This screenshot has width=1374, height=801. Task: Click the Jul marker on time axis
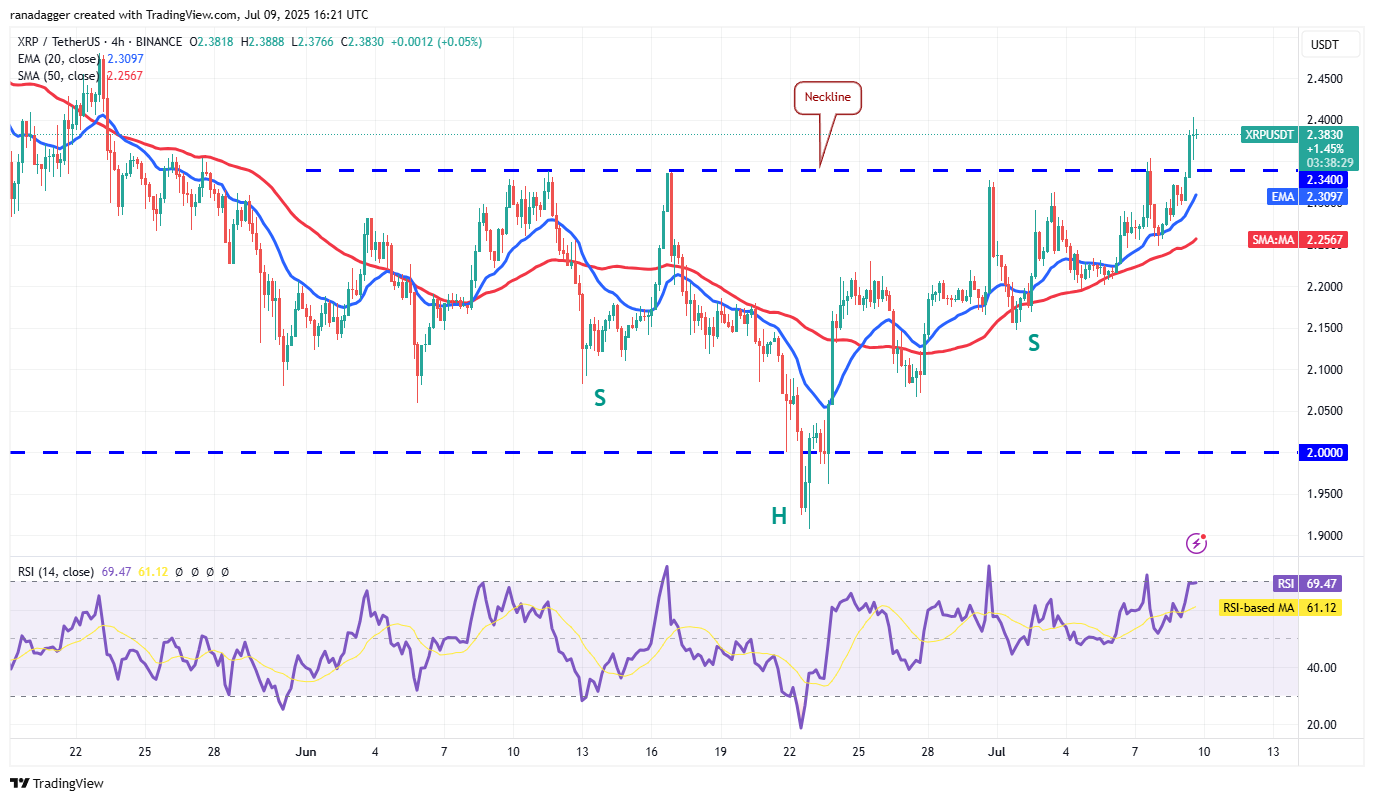click(x=995, y=751)
